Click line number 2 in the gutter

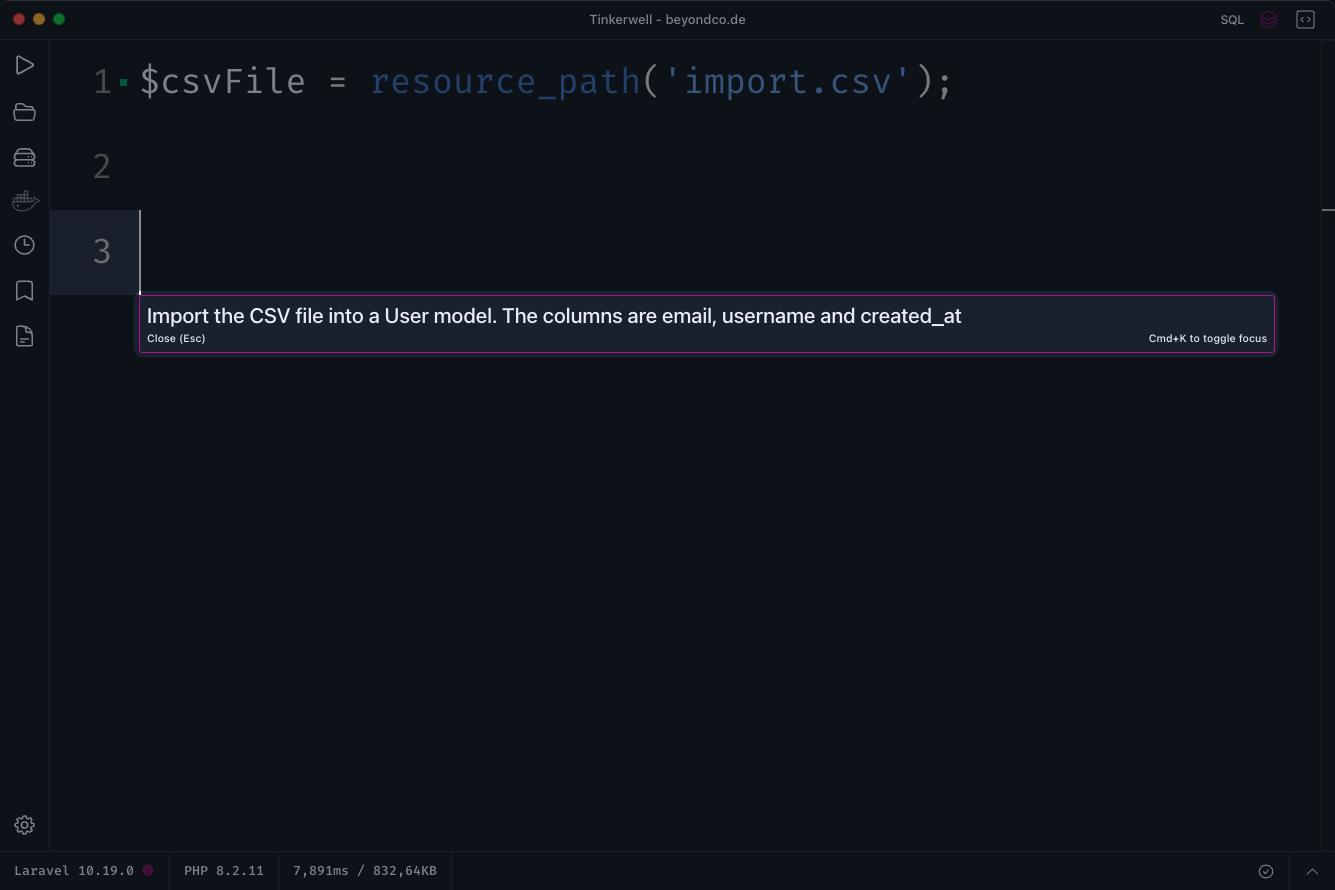(x=102, y=167)
